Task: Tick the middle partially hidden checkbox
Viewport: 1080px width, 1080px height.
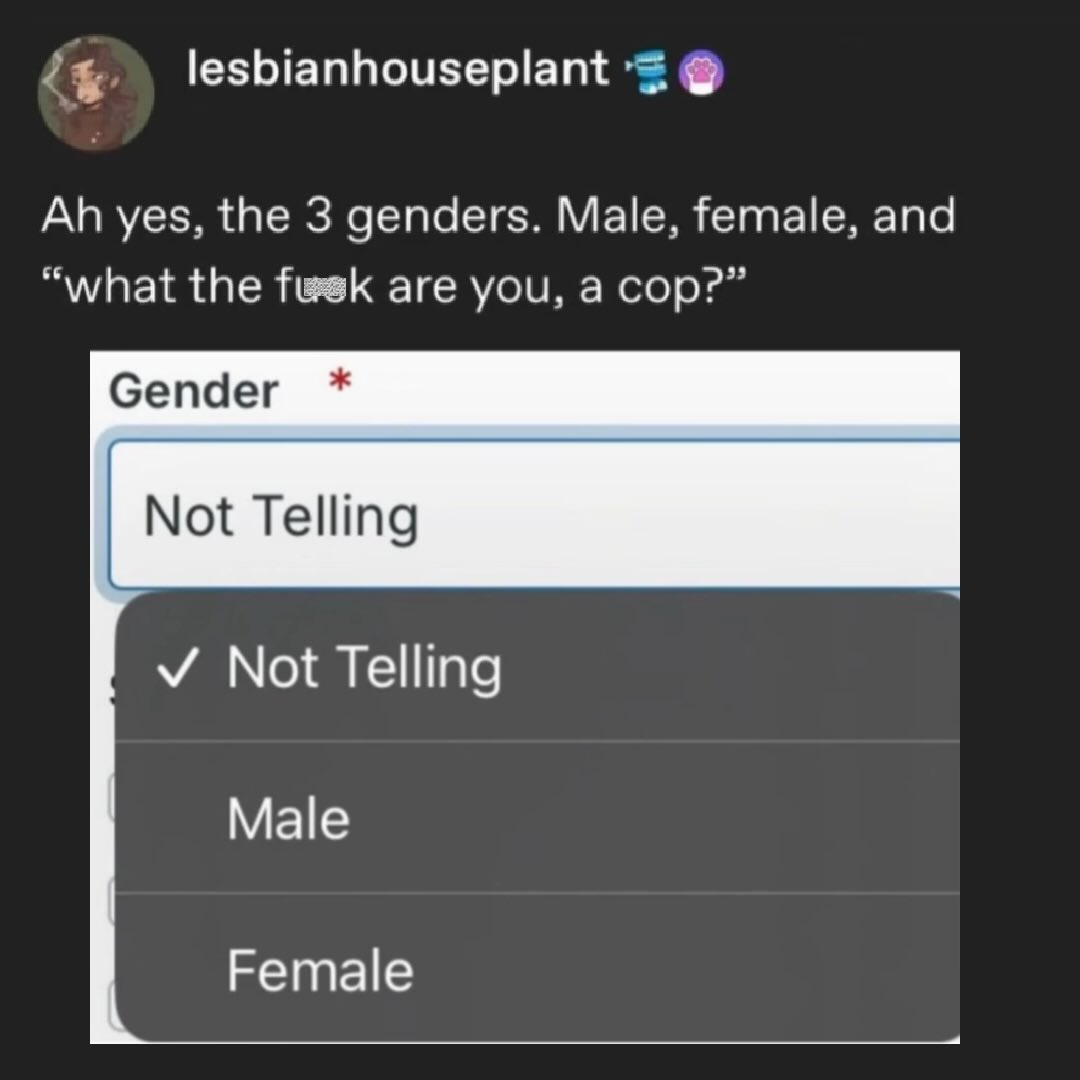Action: (x=111, y=900)
